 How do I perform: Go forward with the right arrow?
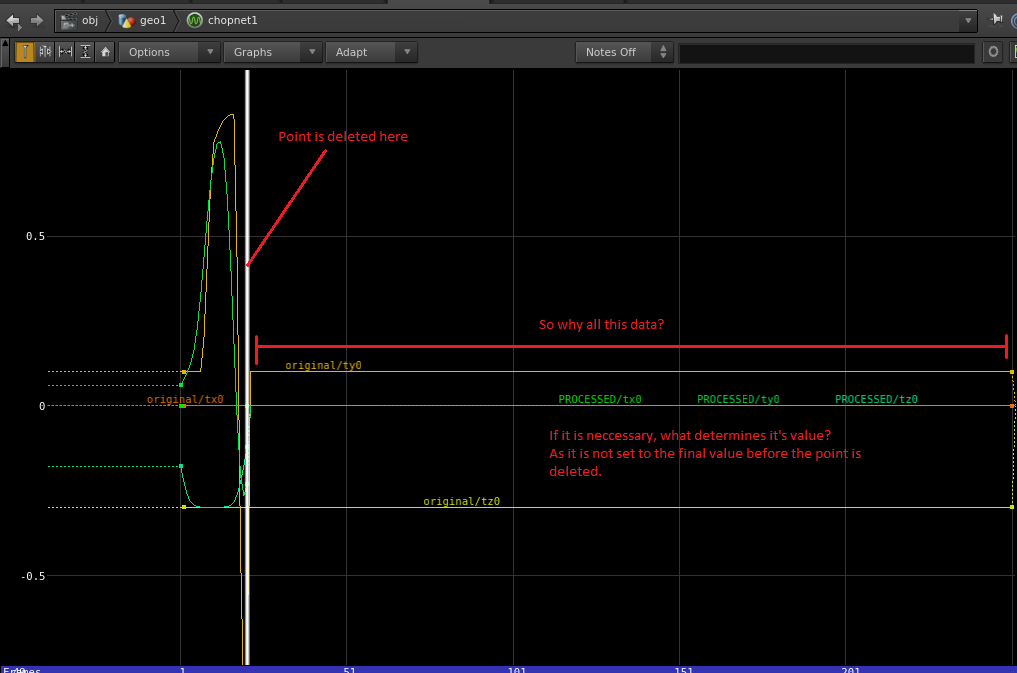[x=37, y=21]
